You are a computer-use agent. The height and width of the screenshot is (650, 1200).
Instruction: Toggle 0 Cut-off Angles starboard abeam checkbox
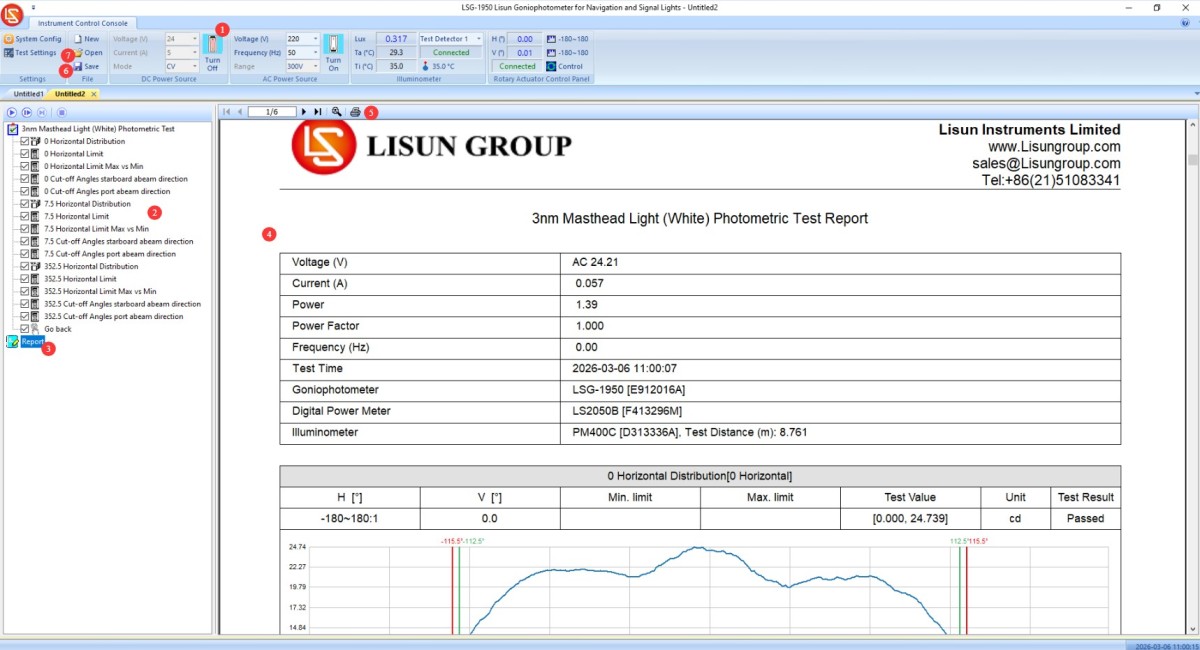[25, 179]
